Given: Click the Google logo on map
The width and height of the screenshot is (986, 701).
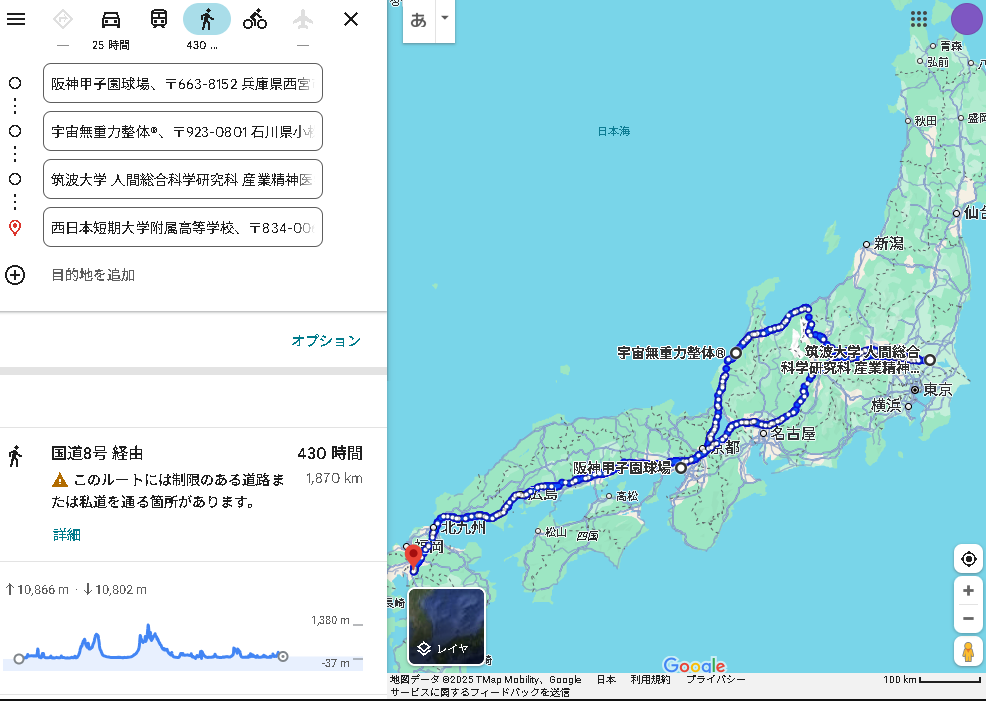Looking at the screenshot, I should point(694,665).
